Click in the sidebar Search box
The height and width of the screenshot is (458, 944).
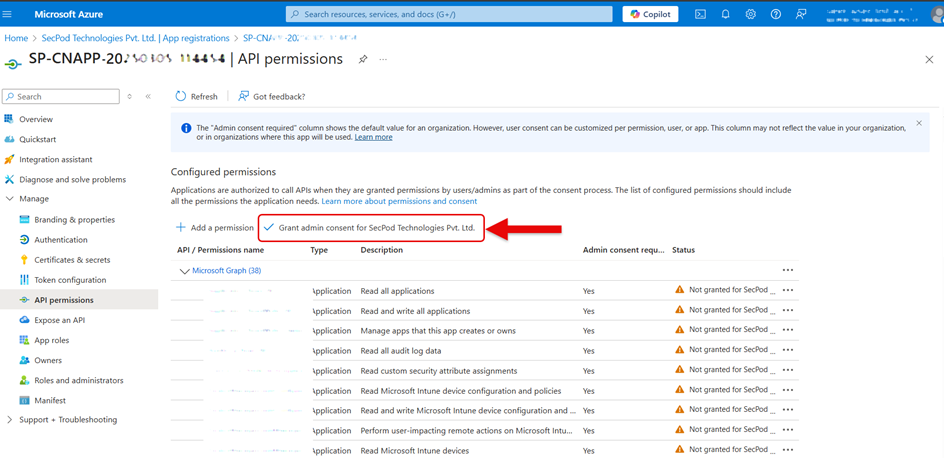pyautogui.click(x=61, y=96)
